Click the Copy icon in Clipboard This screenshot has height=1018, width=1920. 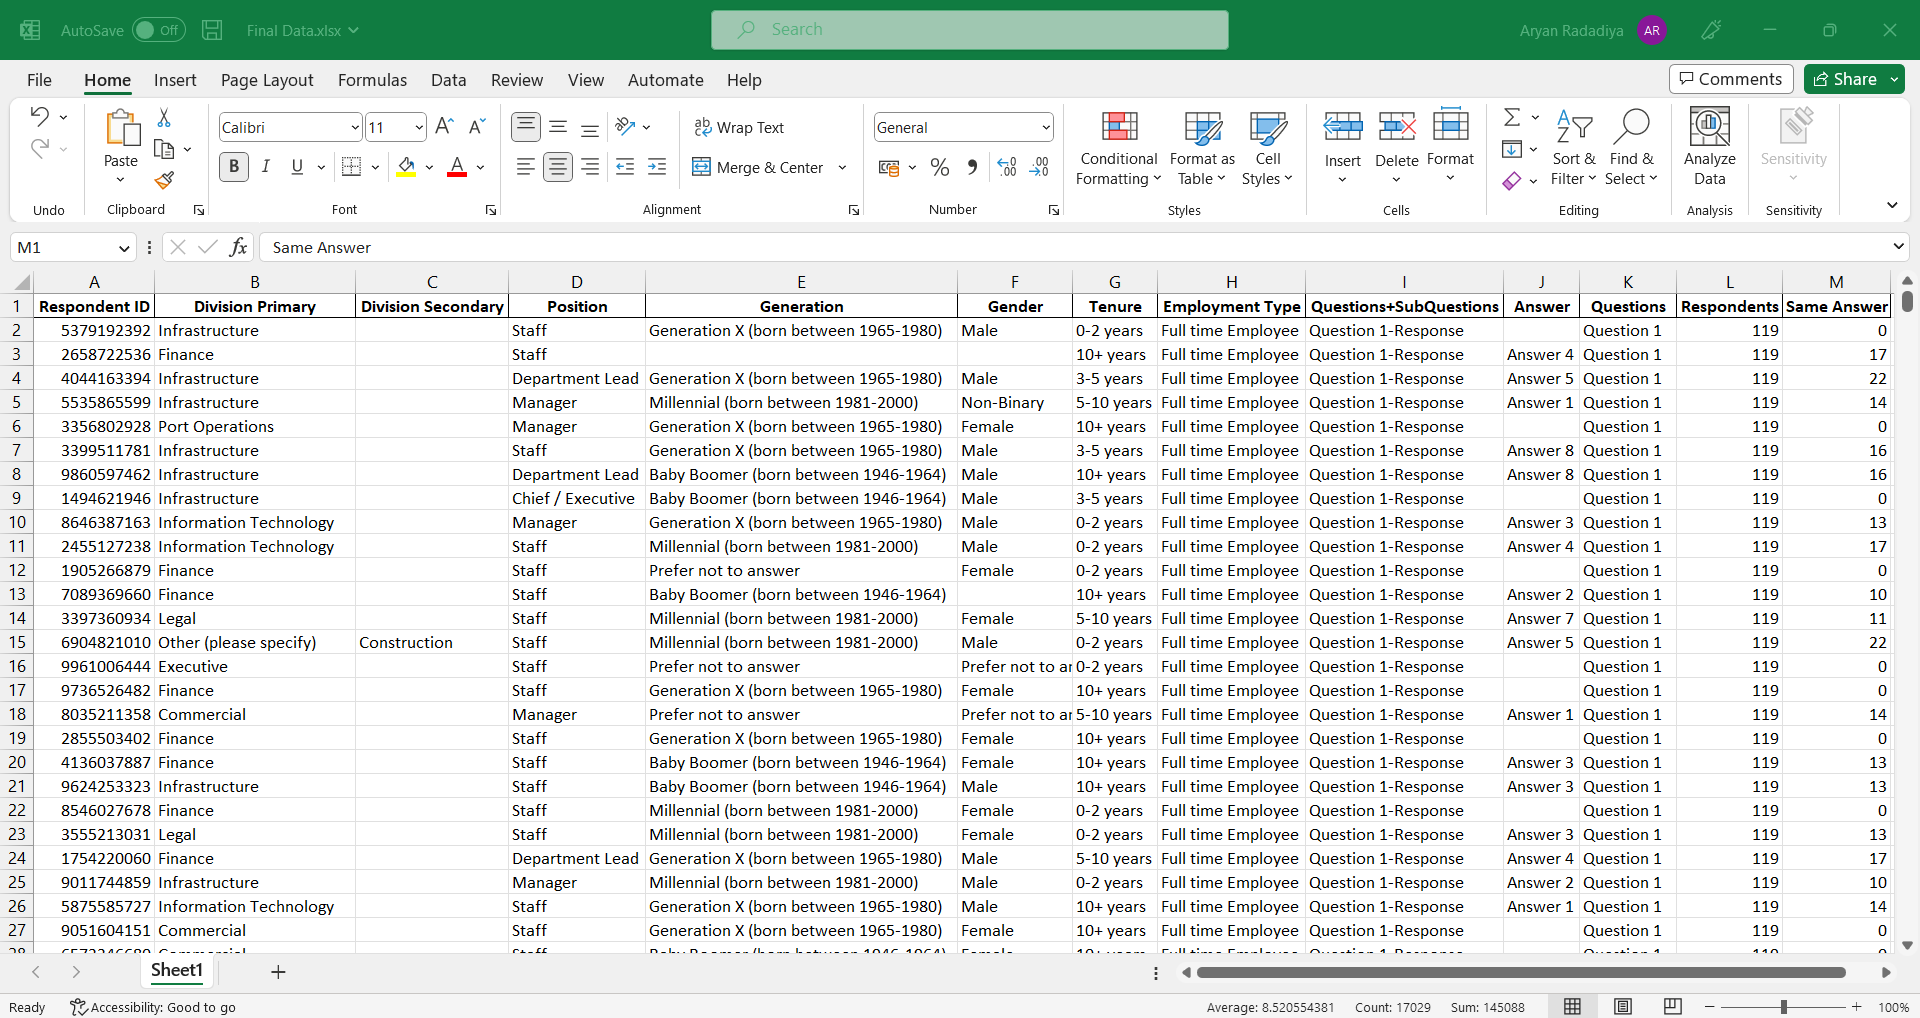click(x=164, y=149)
